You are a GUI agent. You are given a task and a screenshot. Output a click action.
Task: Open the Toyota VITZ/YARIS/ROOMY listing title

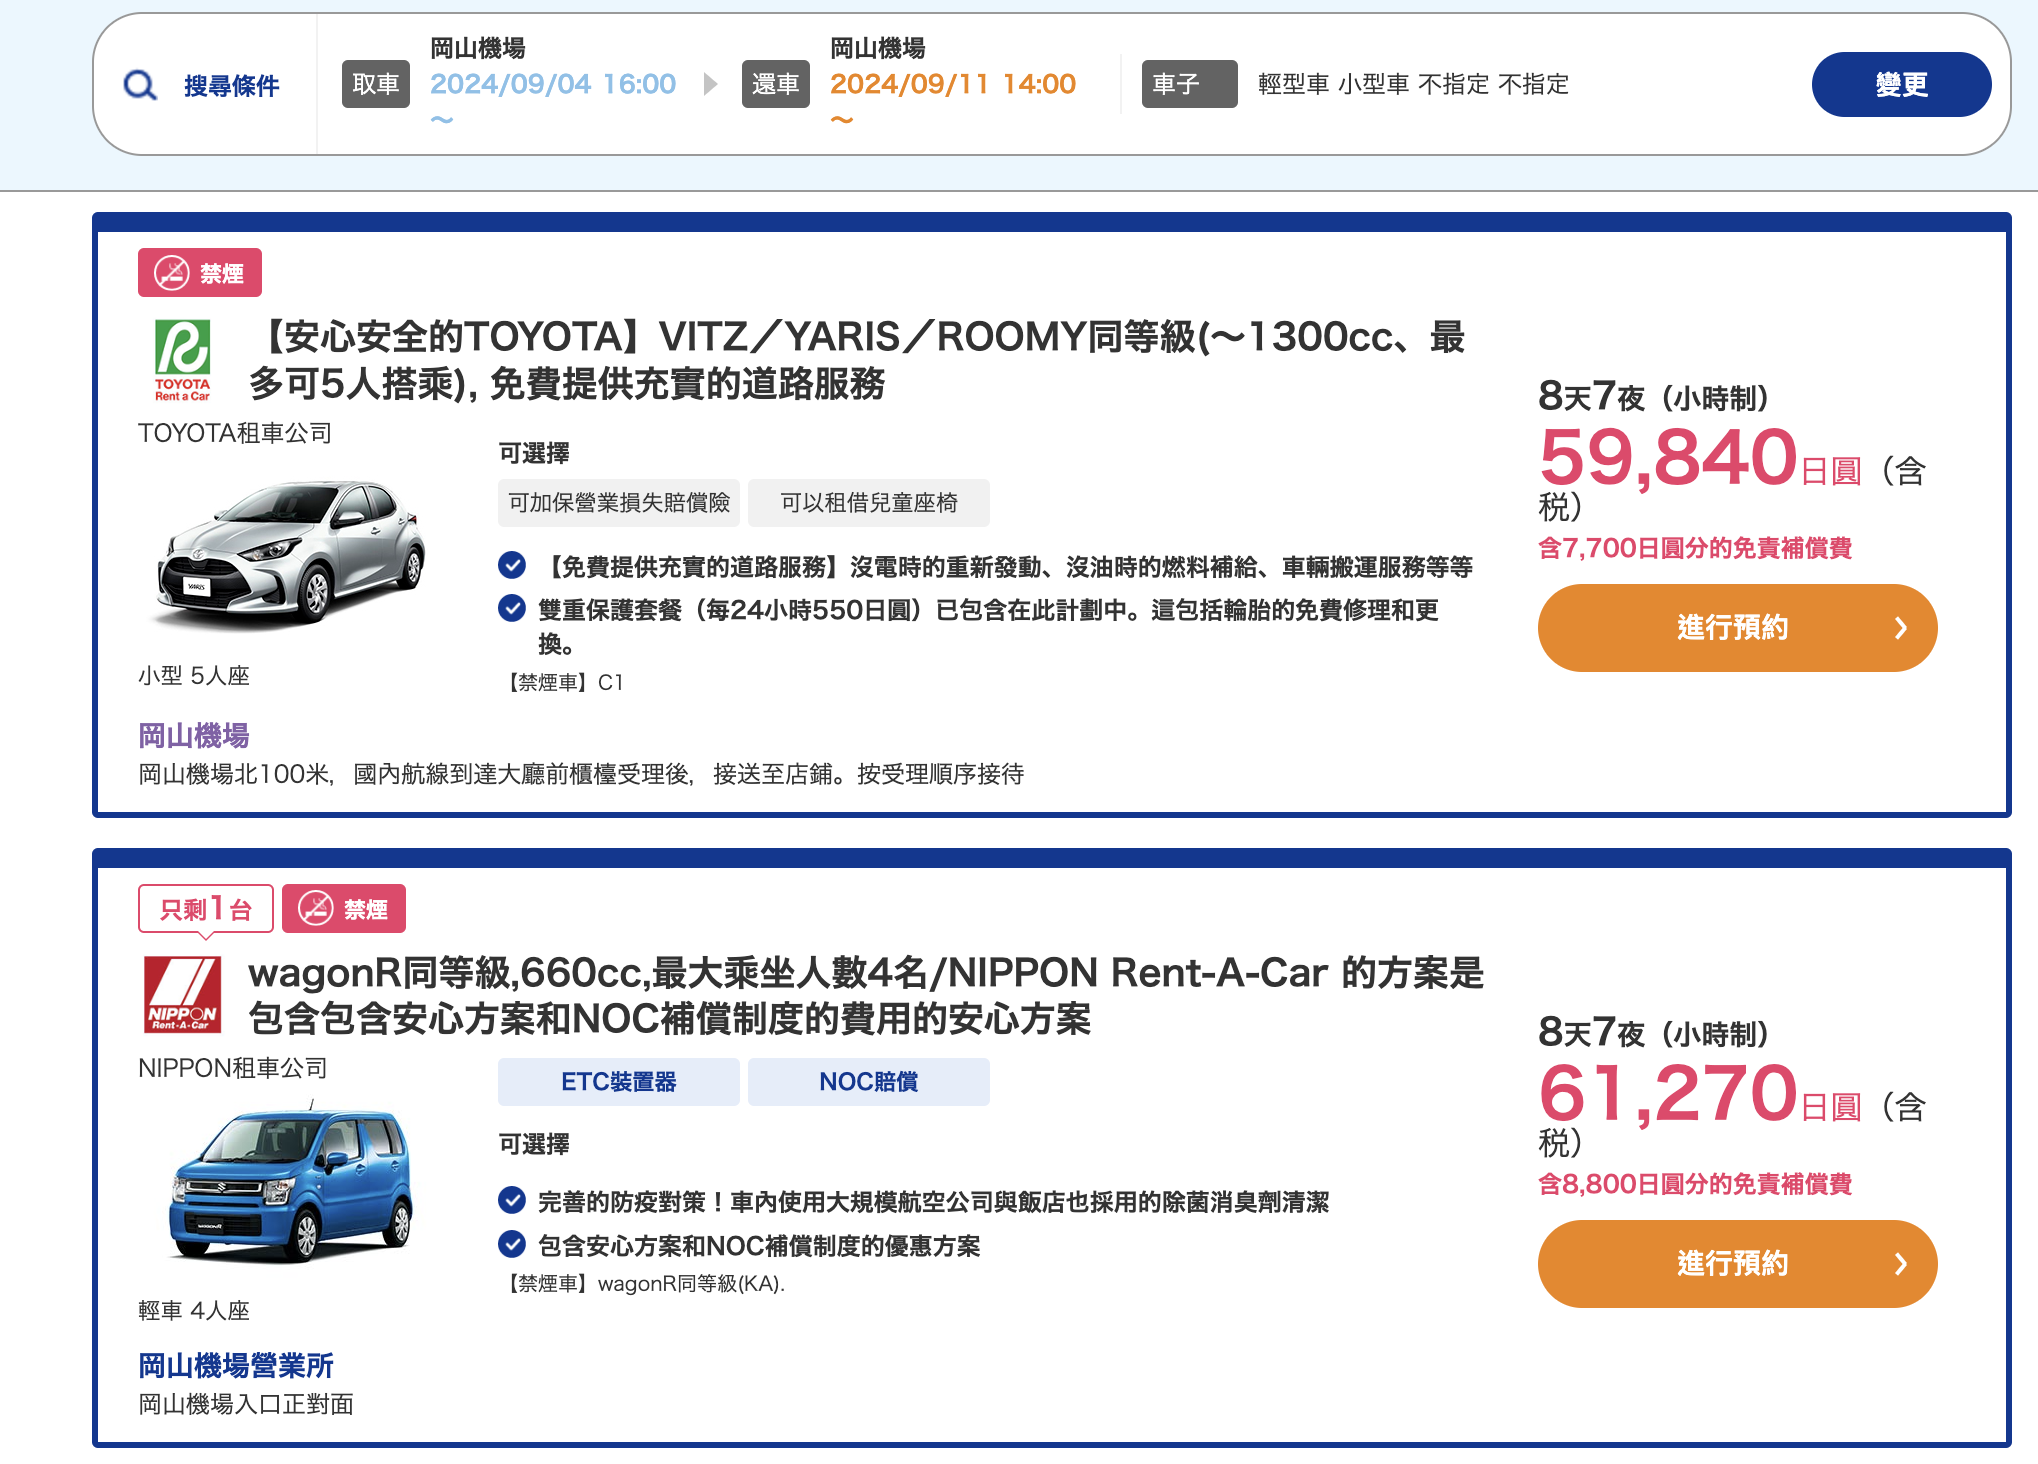click(x=857, y=360)
